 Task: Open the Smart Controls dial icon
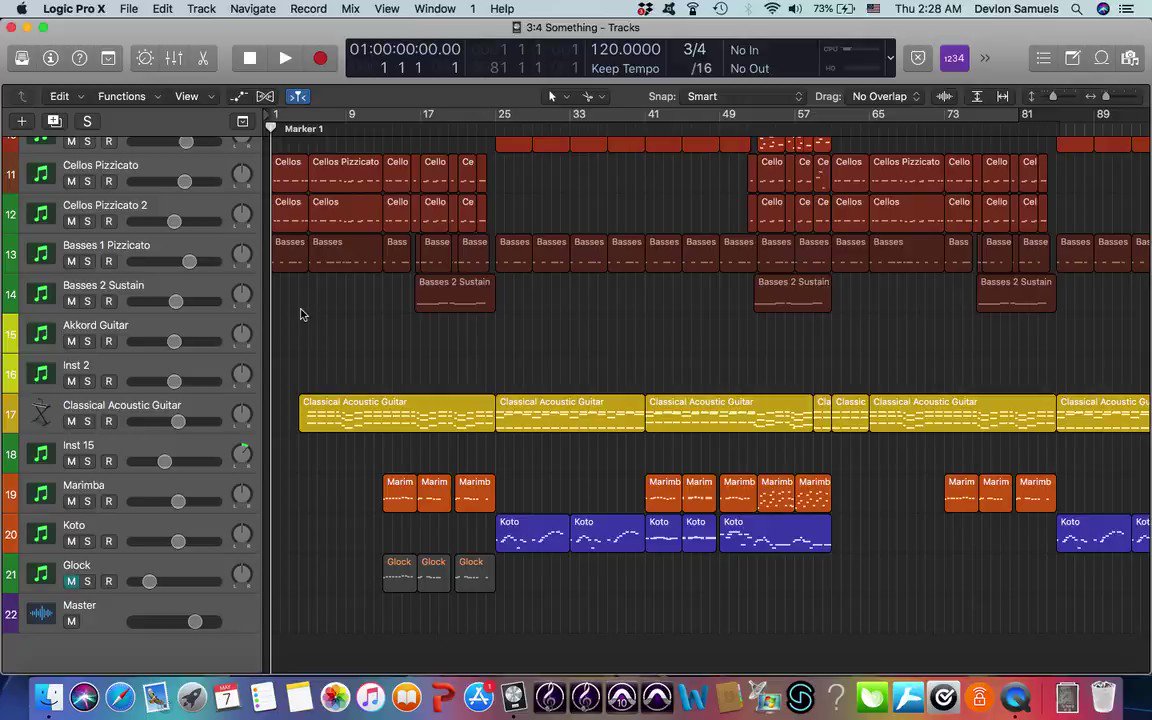click(x=145, y=58)
